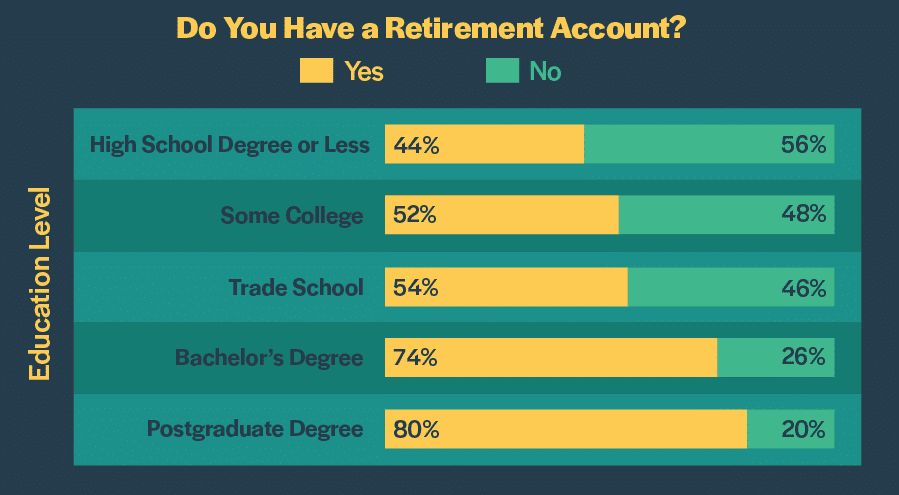
Task: Select the yellow 52% Some College bar
Action: pos(502,215)
